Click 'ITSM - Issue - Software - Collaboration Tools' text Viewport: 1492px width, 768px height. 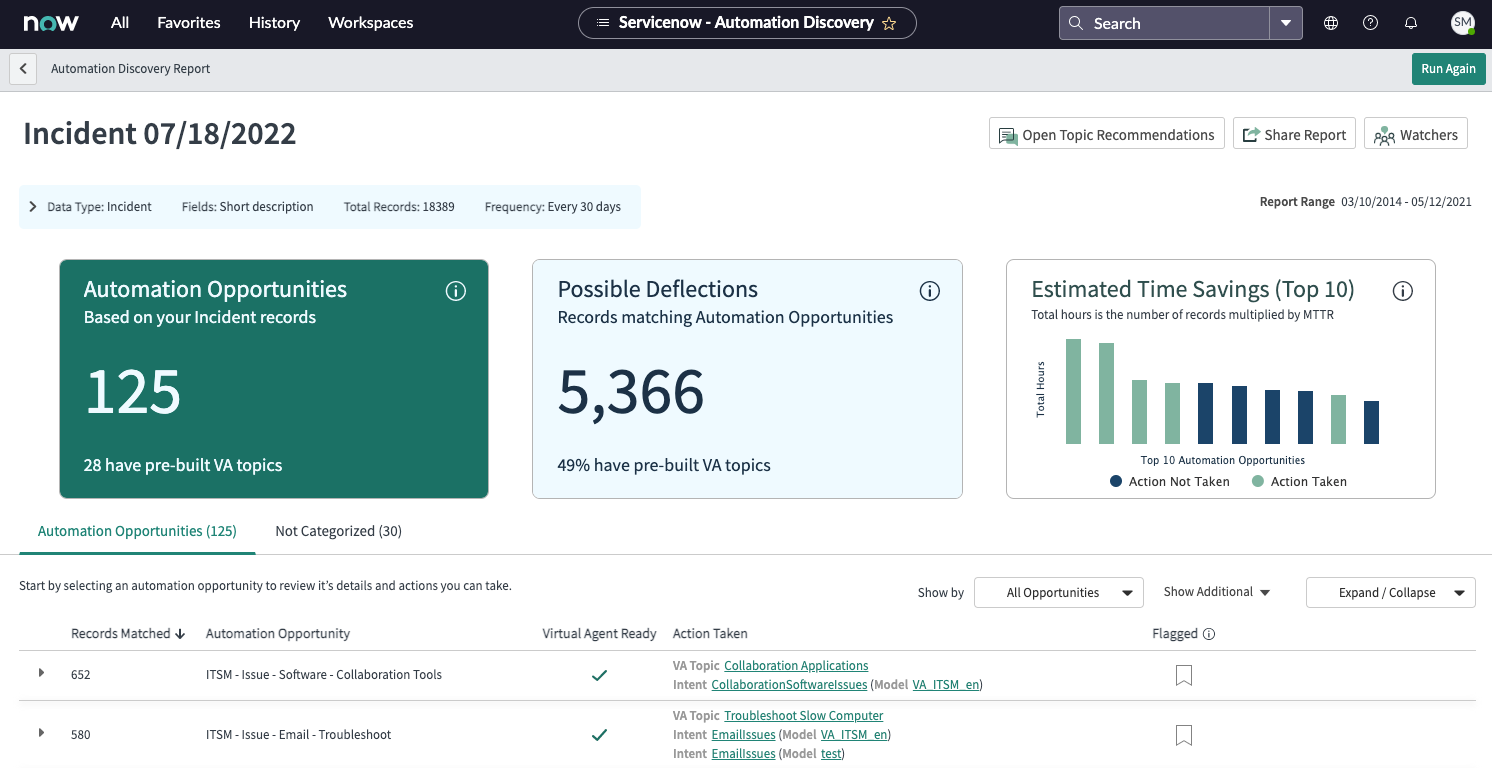324,675
